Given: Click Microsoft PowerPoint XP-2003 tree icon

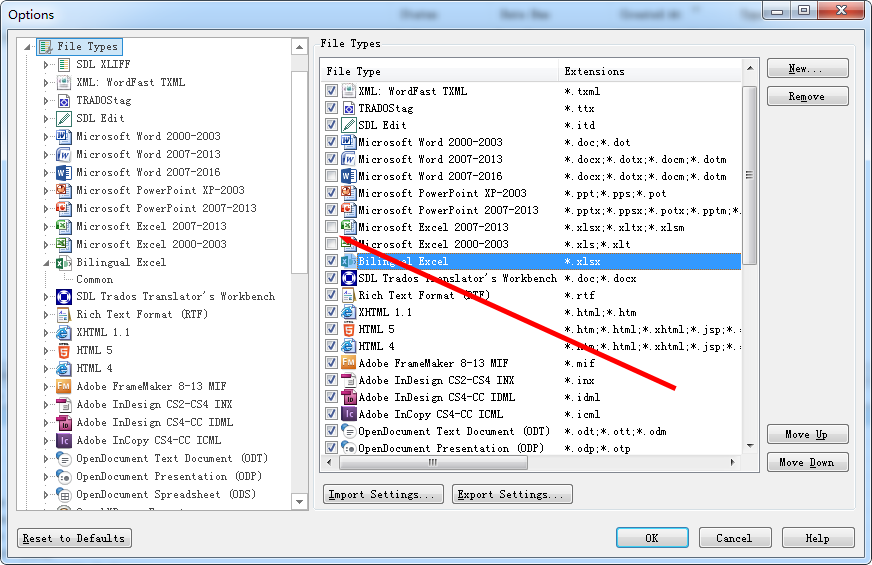Looking at the screenshot, I should pyautogui.click(x=64, y=190).
